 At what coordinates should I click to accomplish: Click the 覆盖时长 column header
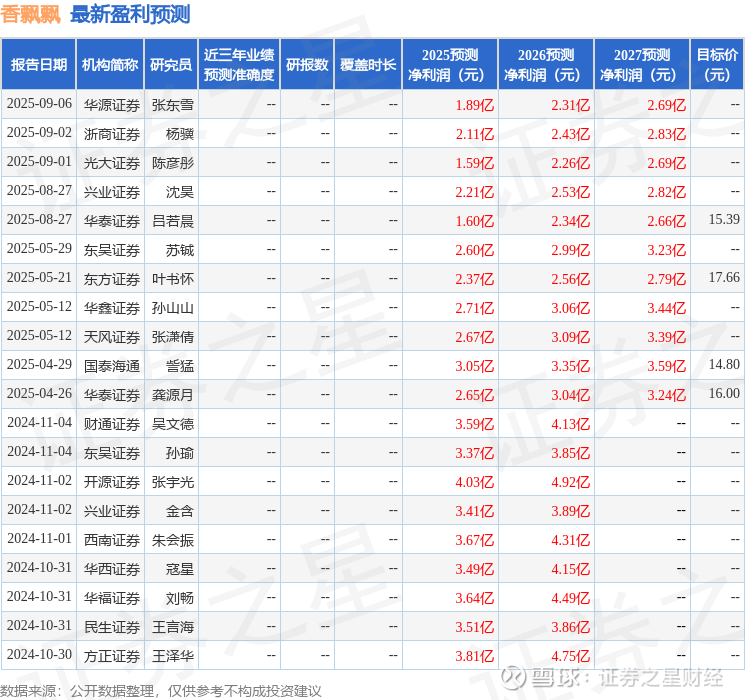click(368, 65)
